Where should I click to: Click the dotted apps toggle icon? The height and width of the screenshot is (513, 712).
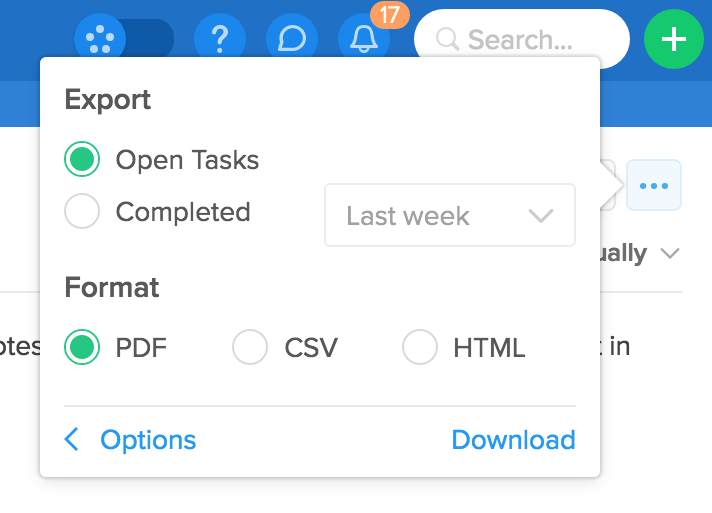pyautogui.click(x=100, y=38)
